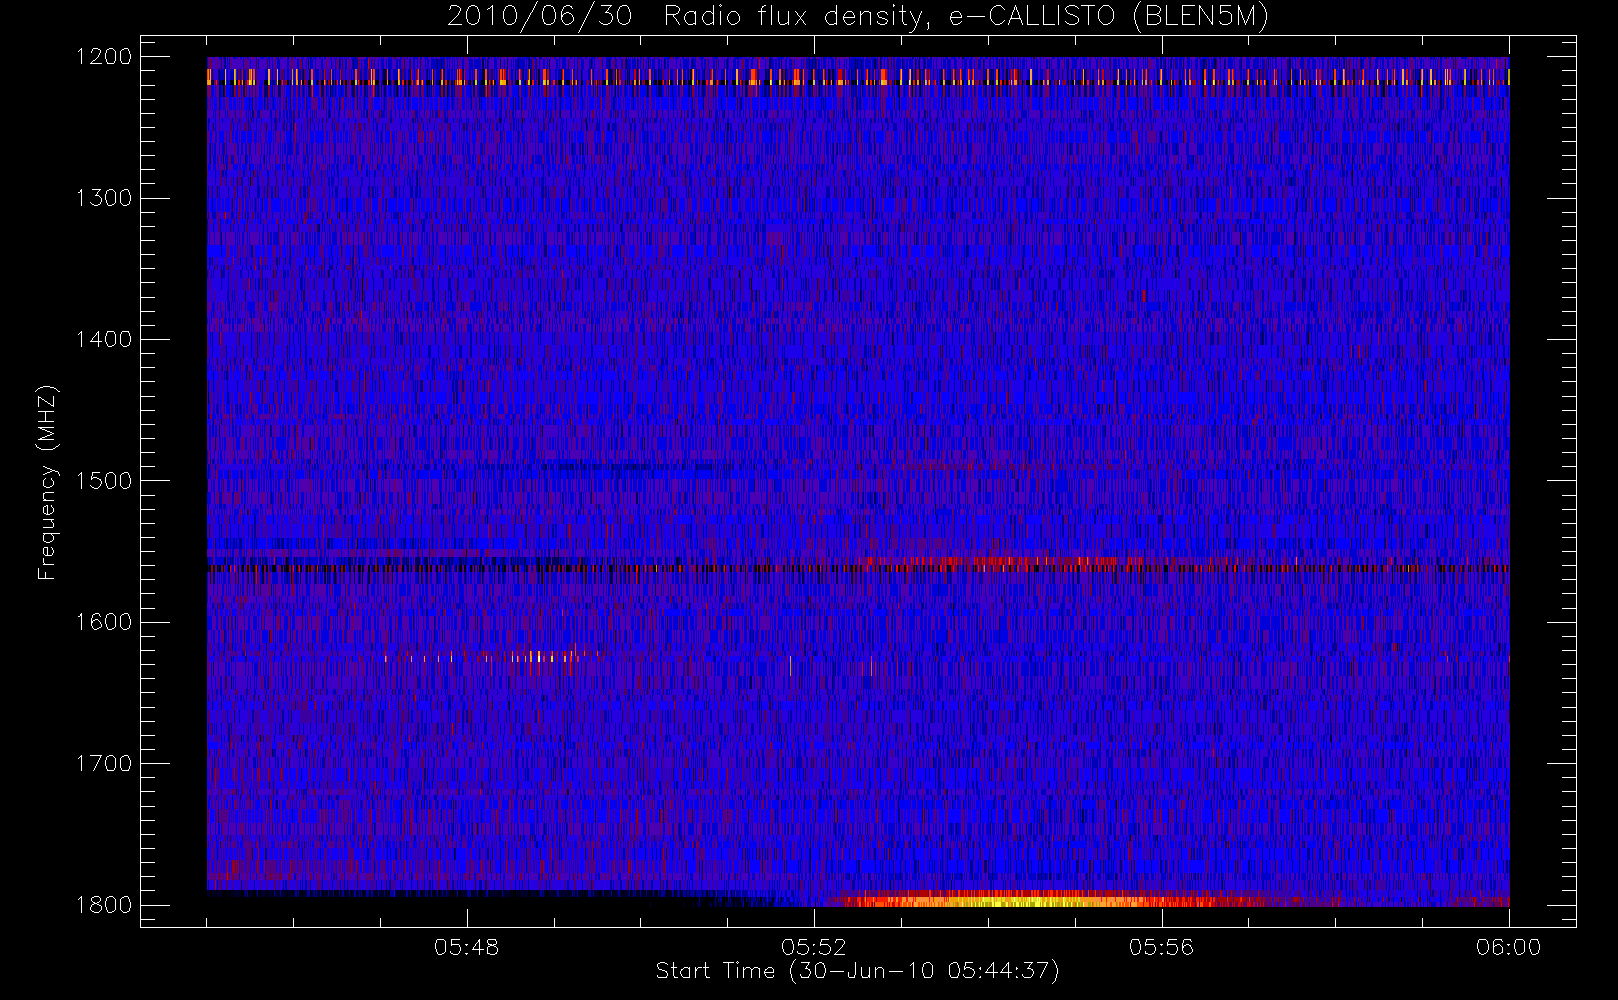Click the bright yellow burst near 1800 MHz

point(1040,900)
